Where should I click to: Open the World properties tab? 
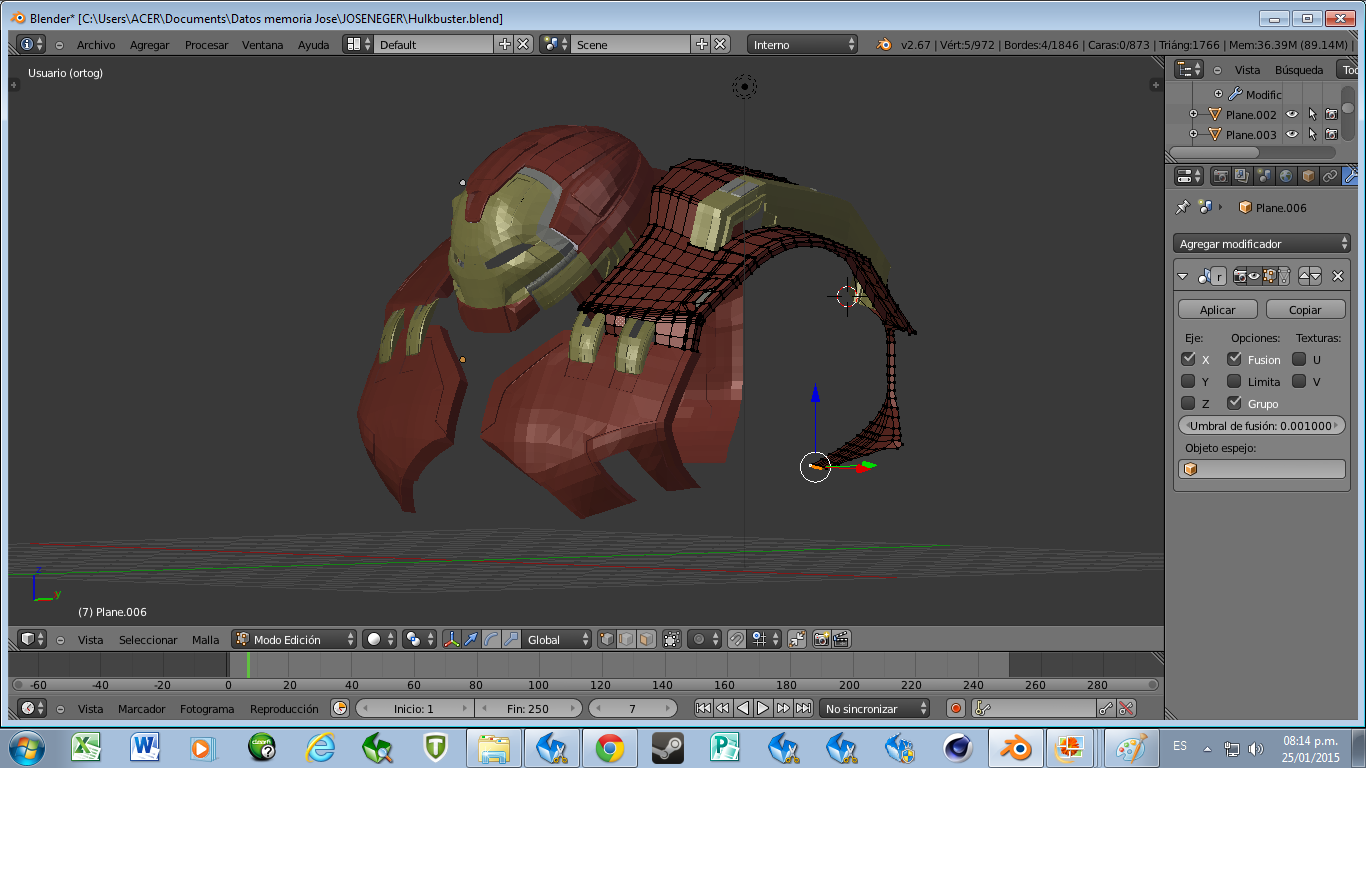click(1286, 176)
